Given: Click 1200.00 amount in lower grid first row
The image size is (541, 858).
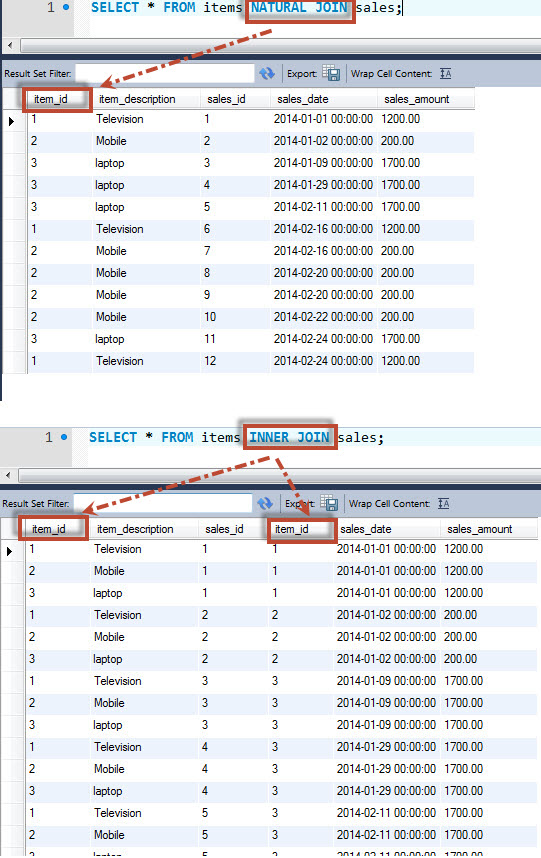Looking at the screenshot, I should click(463, 549).
